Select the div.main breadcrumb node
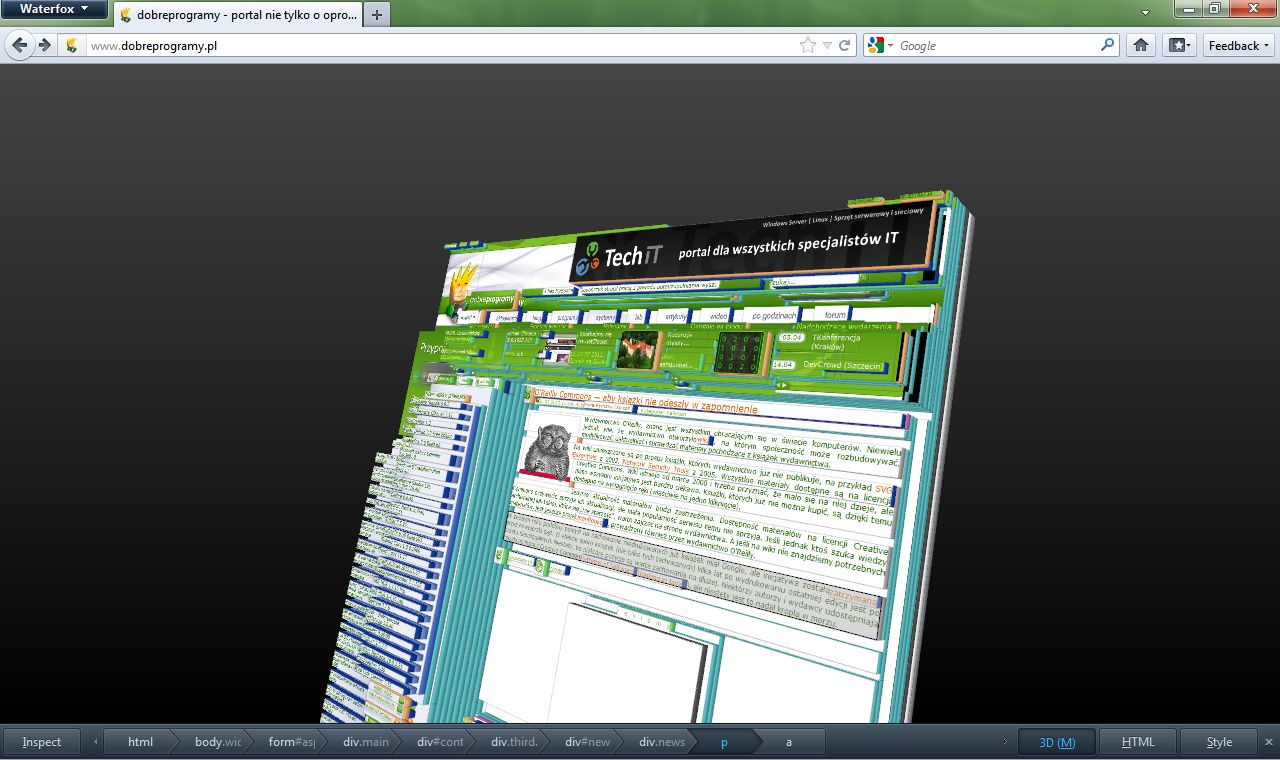Viewport: 1280px width, 760px height. coord(366,742)
